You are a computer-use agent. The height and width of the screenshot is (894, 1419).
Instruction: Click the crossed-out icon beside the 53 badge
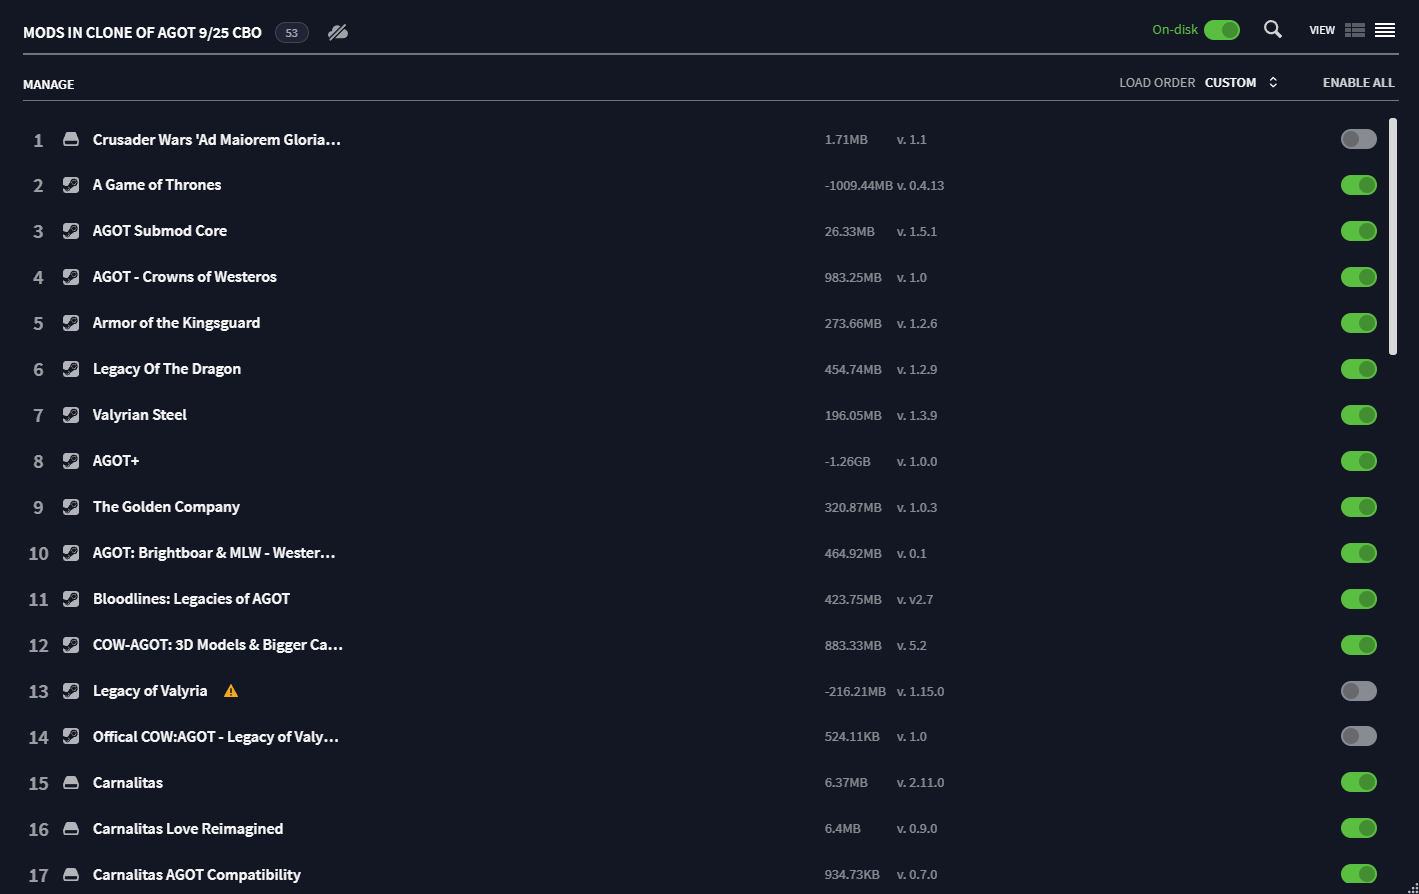[x=338, y=33]
